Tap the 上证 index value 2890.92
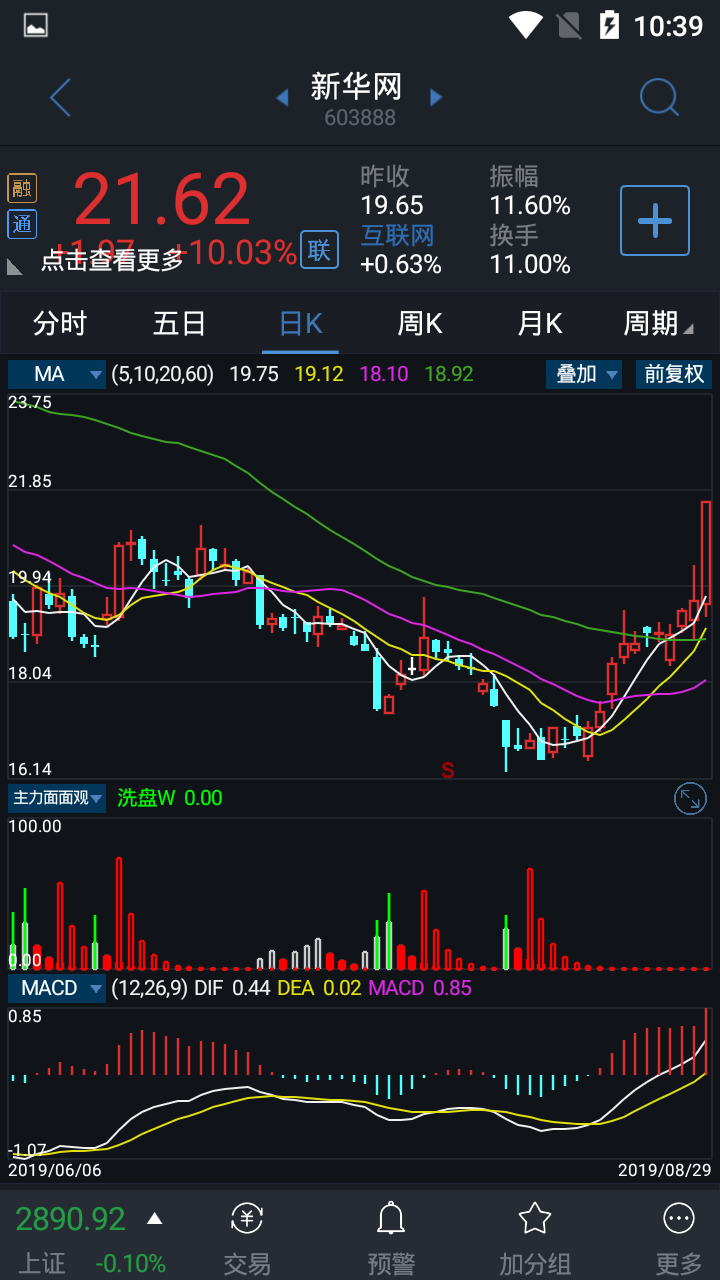This screenshot has width=720, height=1280. (70, 1219)
